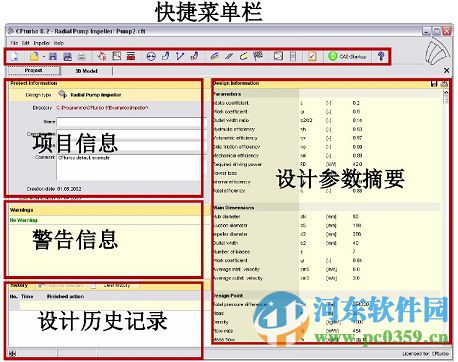
Task: Click the red cursor-arrow toolbar icon
Action: click(x=102, y=56)
